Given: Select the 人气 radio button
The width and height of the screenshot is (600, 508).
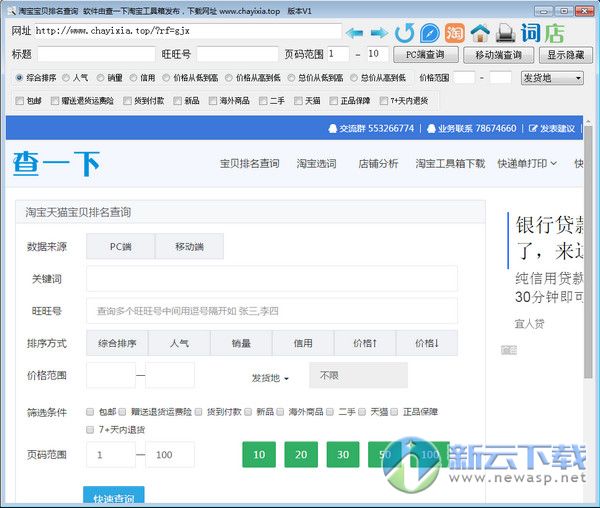Looking at the screenshot, I should pos(66,78).
